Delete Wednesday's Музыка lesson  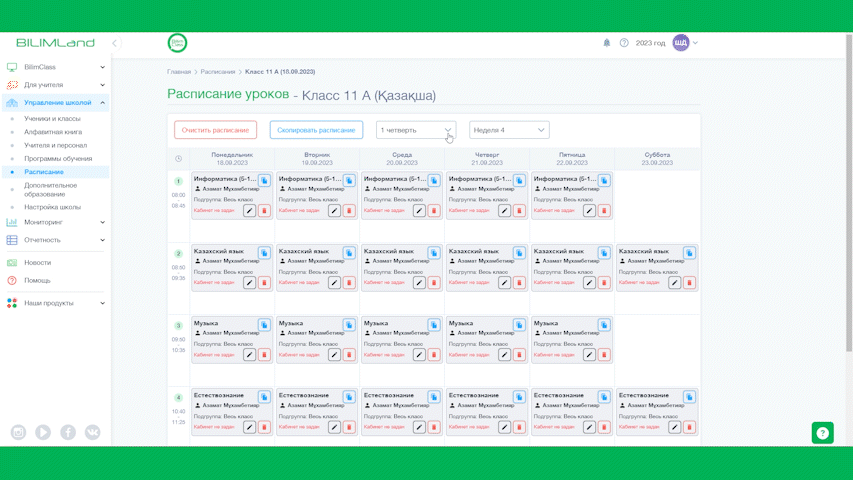pos(434,355)
